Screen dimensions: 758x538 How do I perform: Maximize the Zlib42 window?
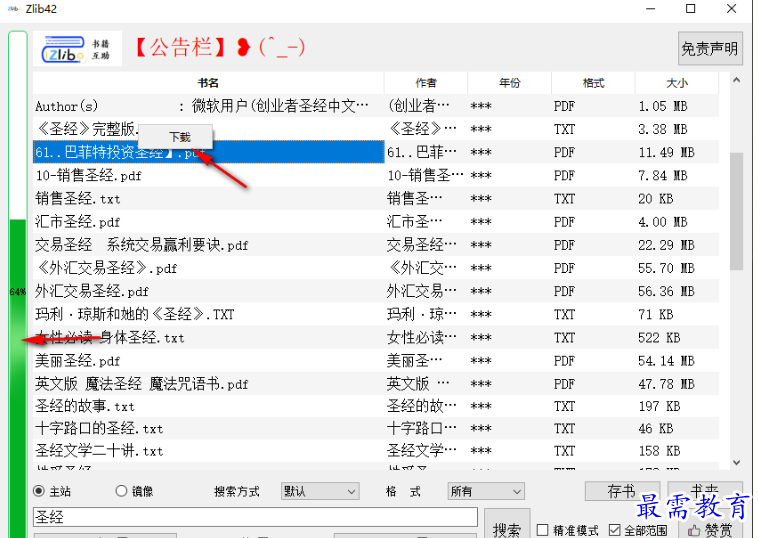(690, 9)
